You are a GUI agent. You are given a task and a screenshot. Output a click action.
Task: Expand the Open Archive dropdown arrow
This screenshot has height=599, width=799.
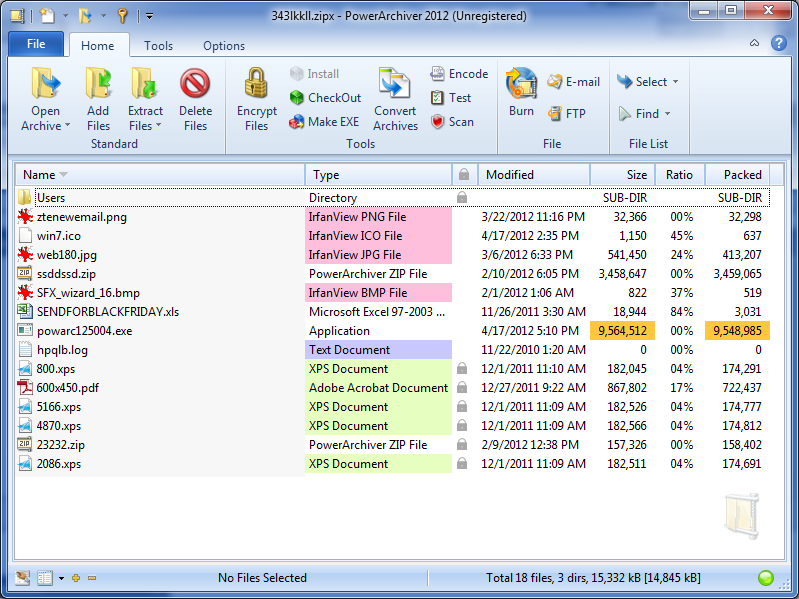(x=68, y=125)
